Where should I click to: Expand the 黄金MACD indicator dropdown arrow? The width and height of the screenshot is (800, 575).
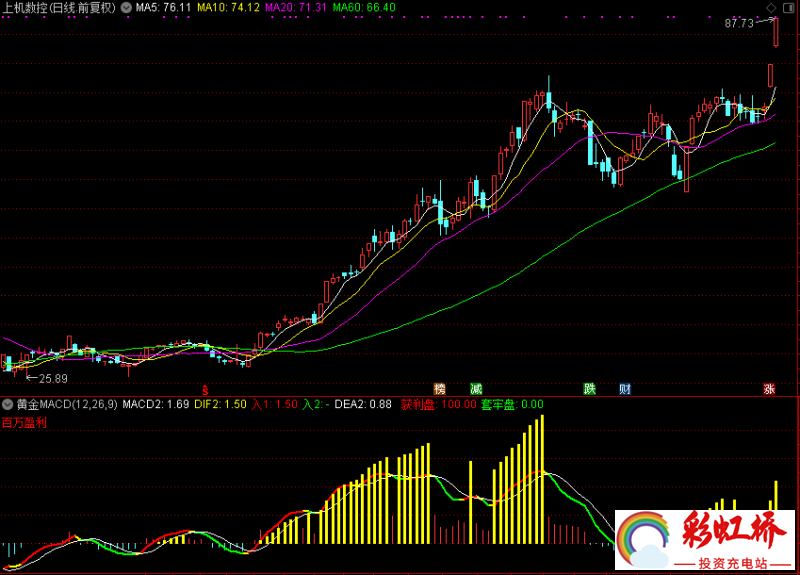pos(8,405)
